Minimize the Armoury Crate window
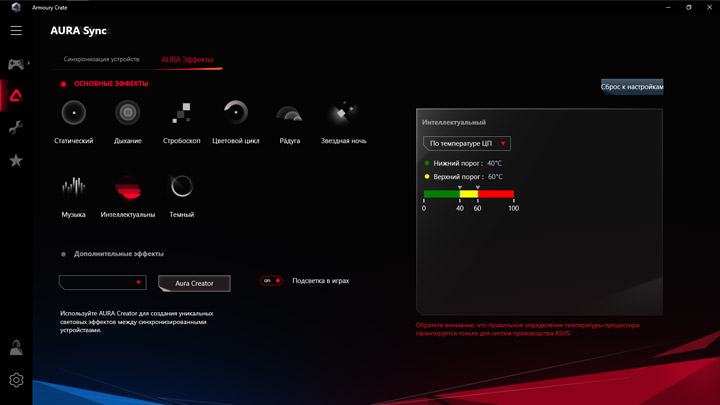 668,7
